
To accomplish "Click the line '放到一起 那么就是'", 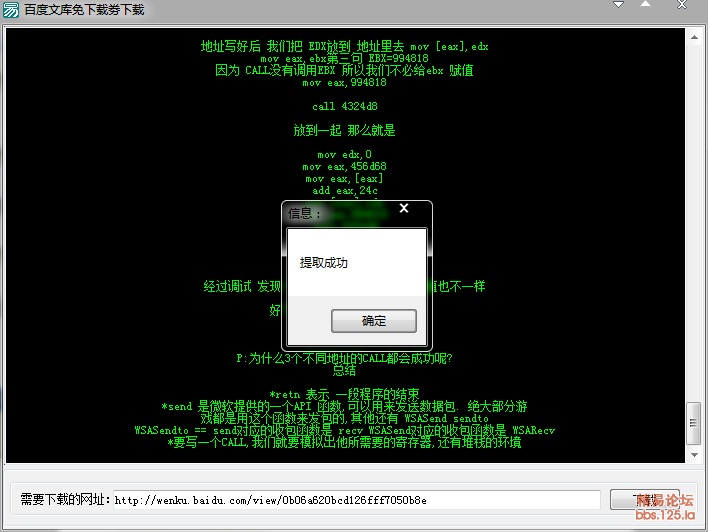I will click(345, 131).
